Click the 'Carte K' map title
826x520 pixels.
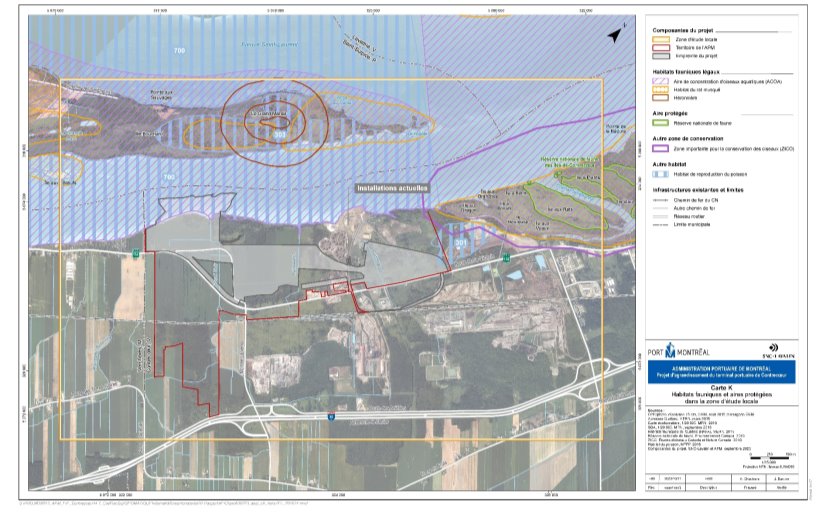click(x=721, y=388)
